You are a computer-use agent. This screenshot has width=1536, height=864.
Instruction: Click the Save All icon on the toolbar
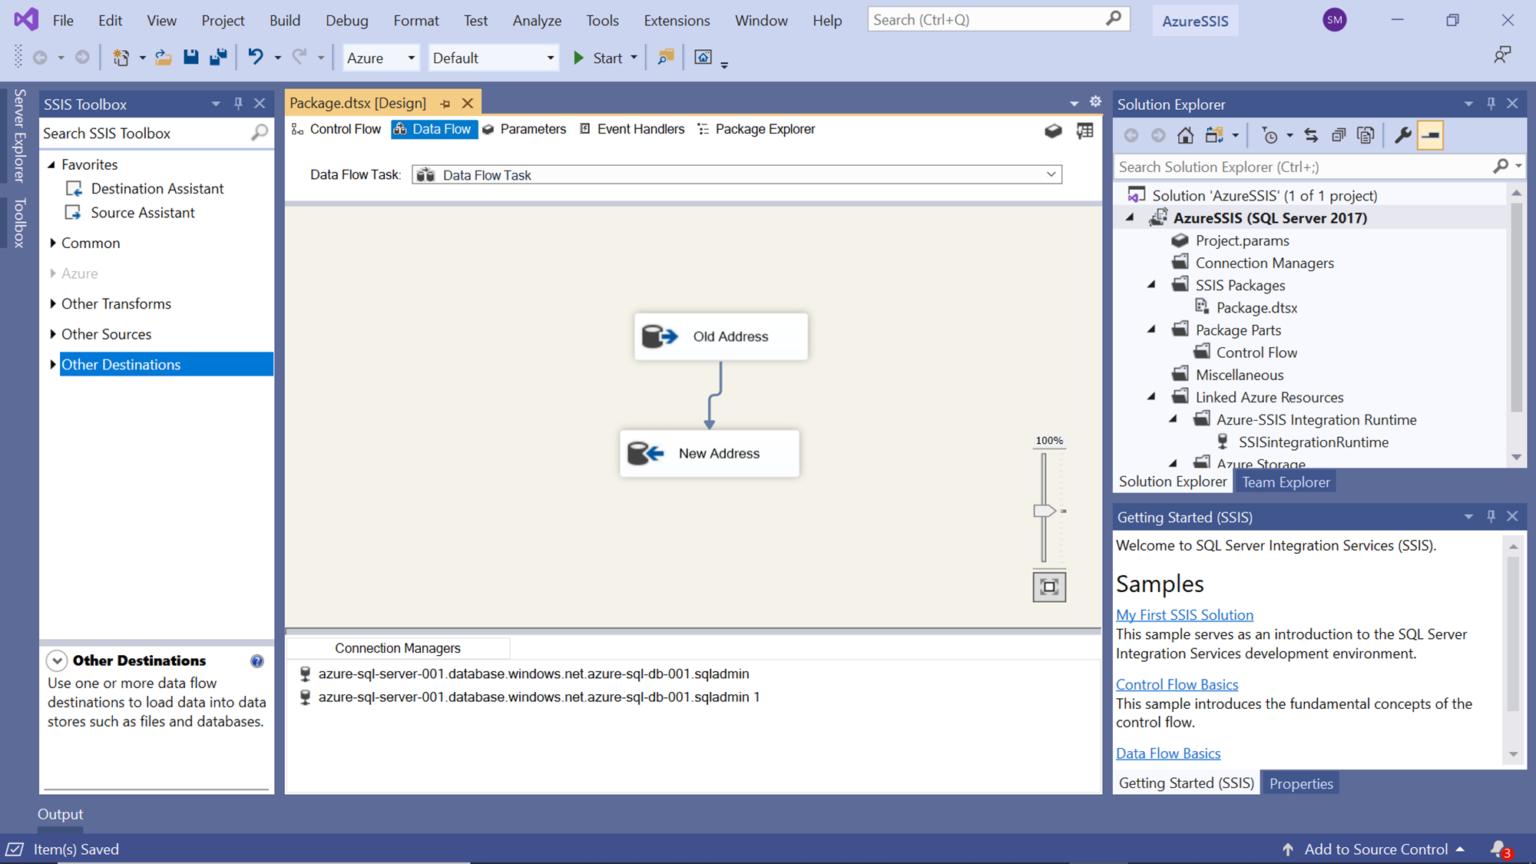217,57
